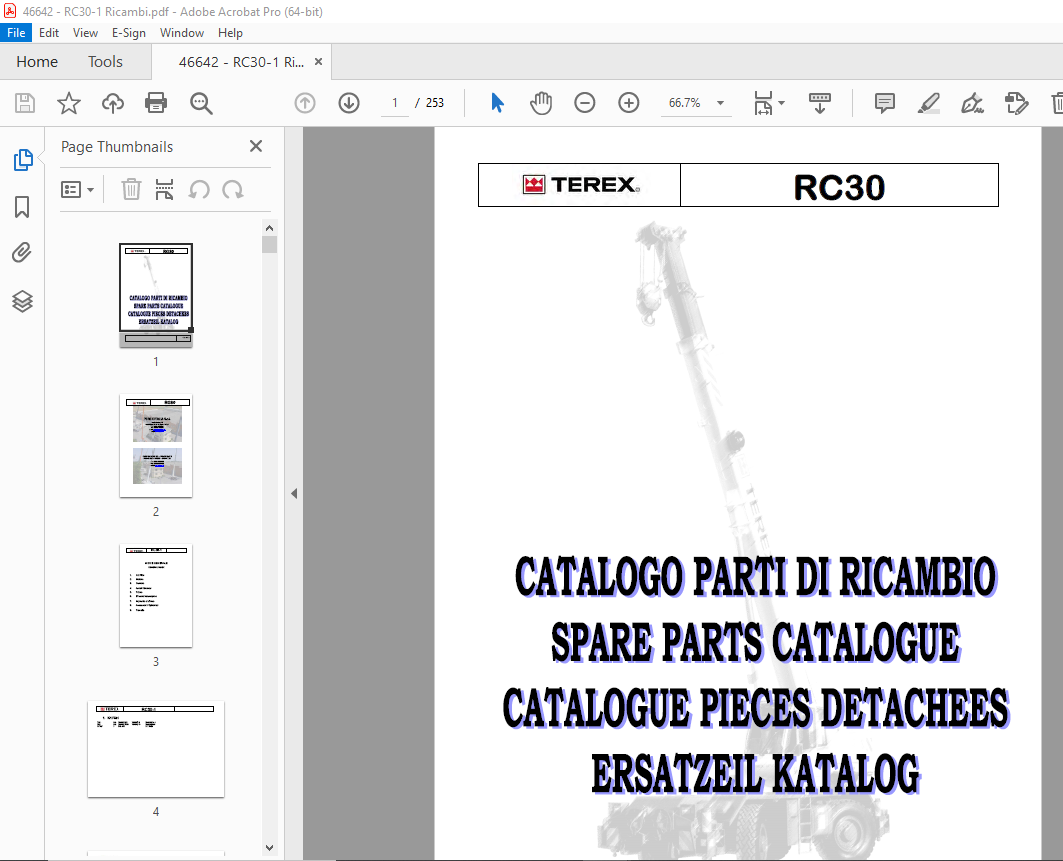This screenshot has height=861, width=1063.
Task: Open the View menu
Action: (x=85, y=33)
